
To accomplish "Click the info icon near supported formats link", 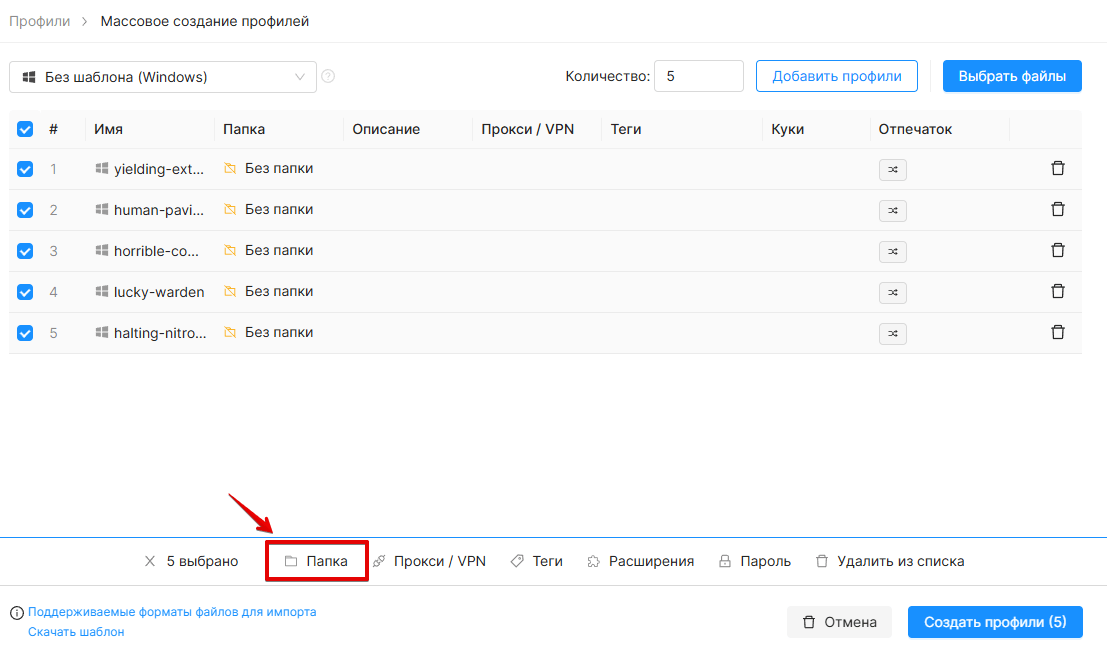I will click(x=17, y=613).
